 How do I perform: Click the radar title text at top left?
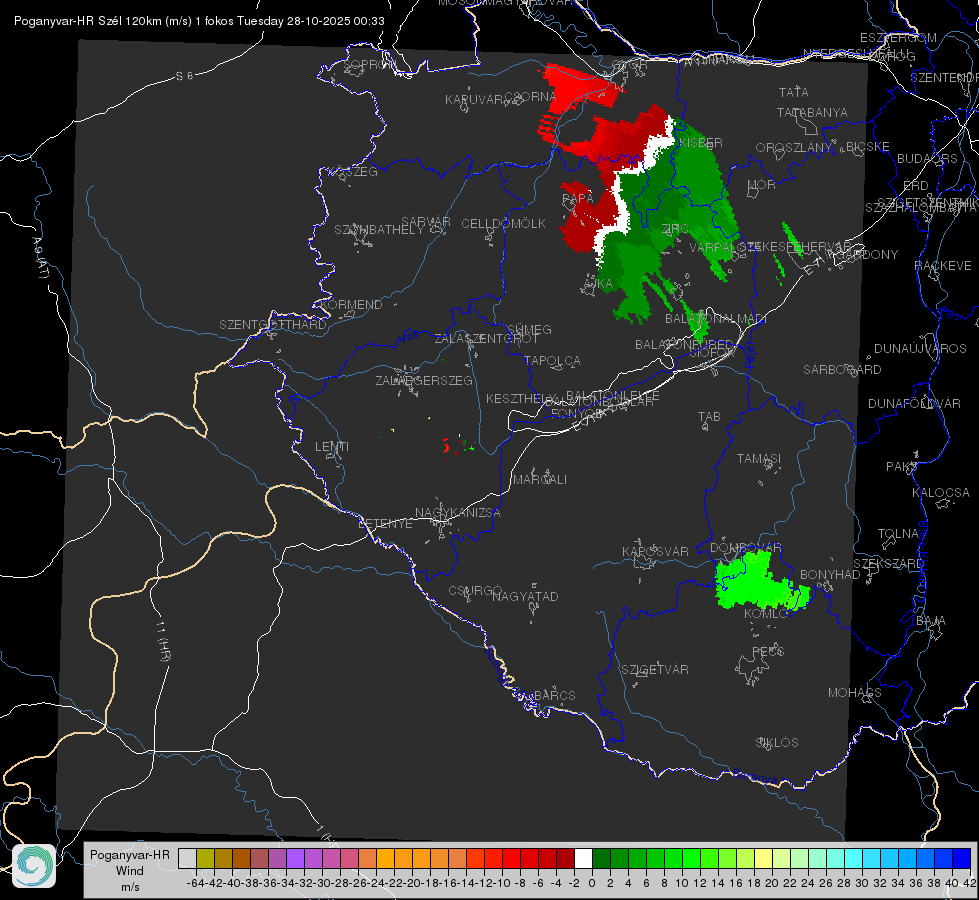(199, 21)
